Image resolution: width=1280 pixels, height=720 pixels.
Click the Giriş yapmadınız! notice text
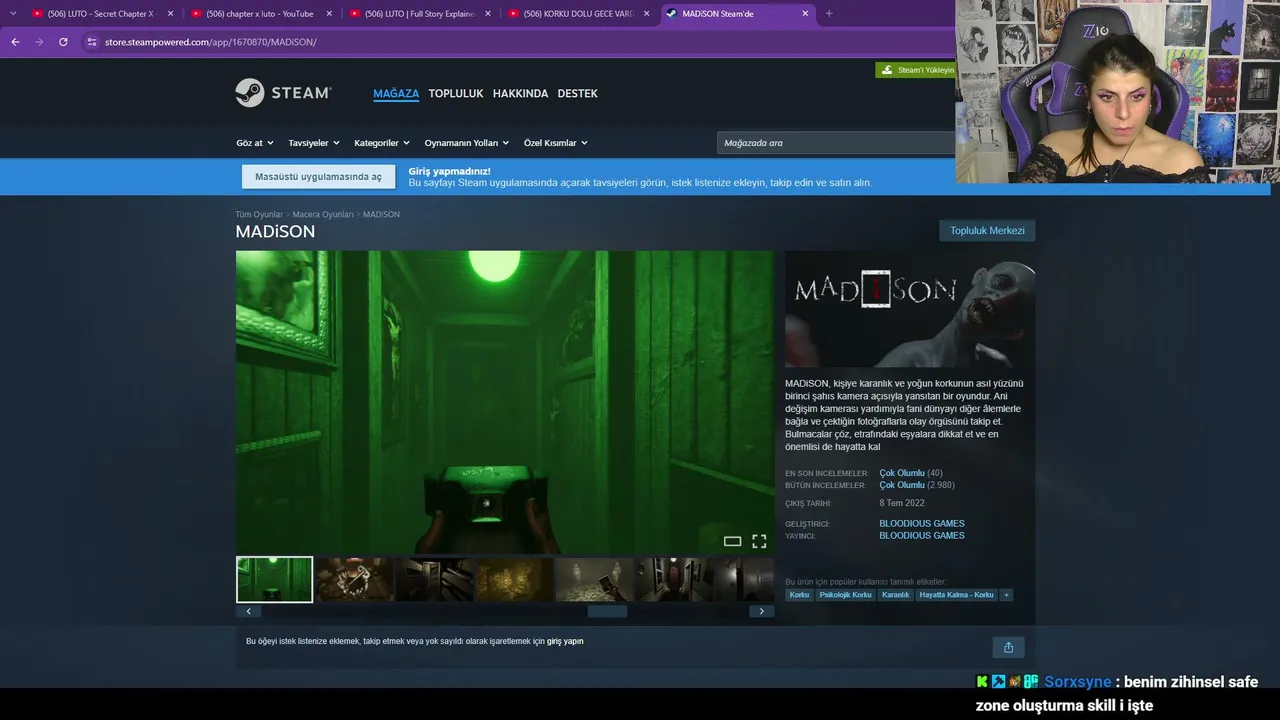450,171
